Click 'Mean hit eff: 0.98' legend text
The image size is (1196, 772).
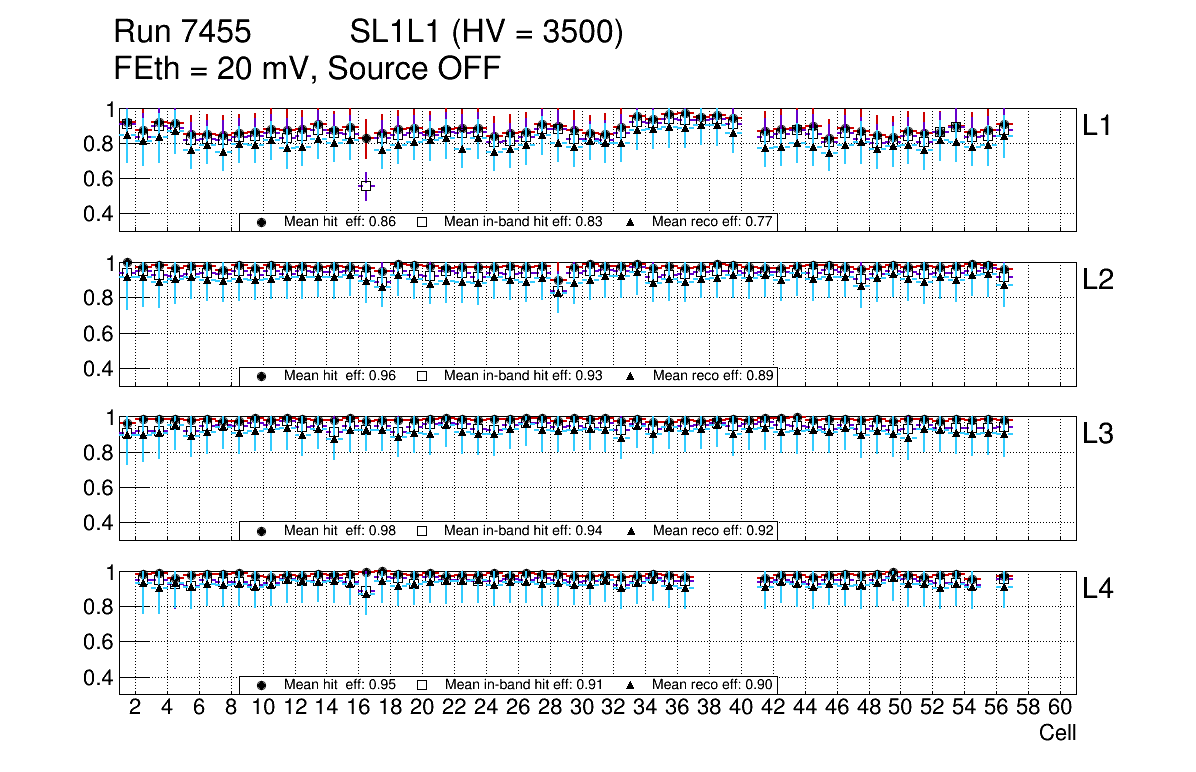(340, 531)
